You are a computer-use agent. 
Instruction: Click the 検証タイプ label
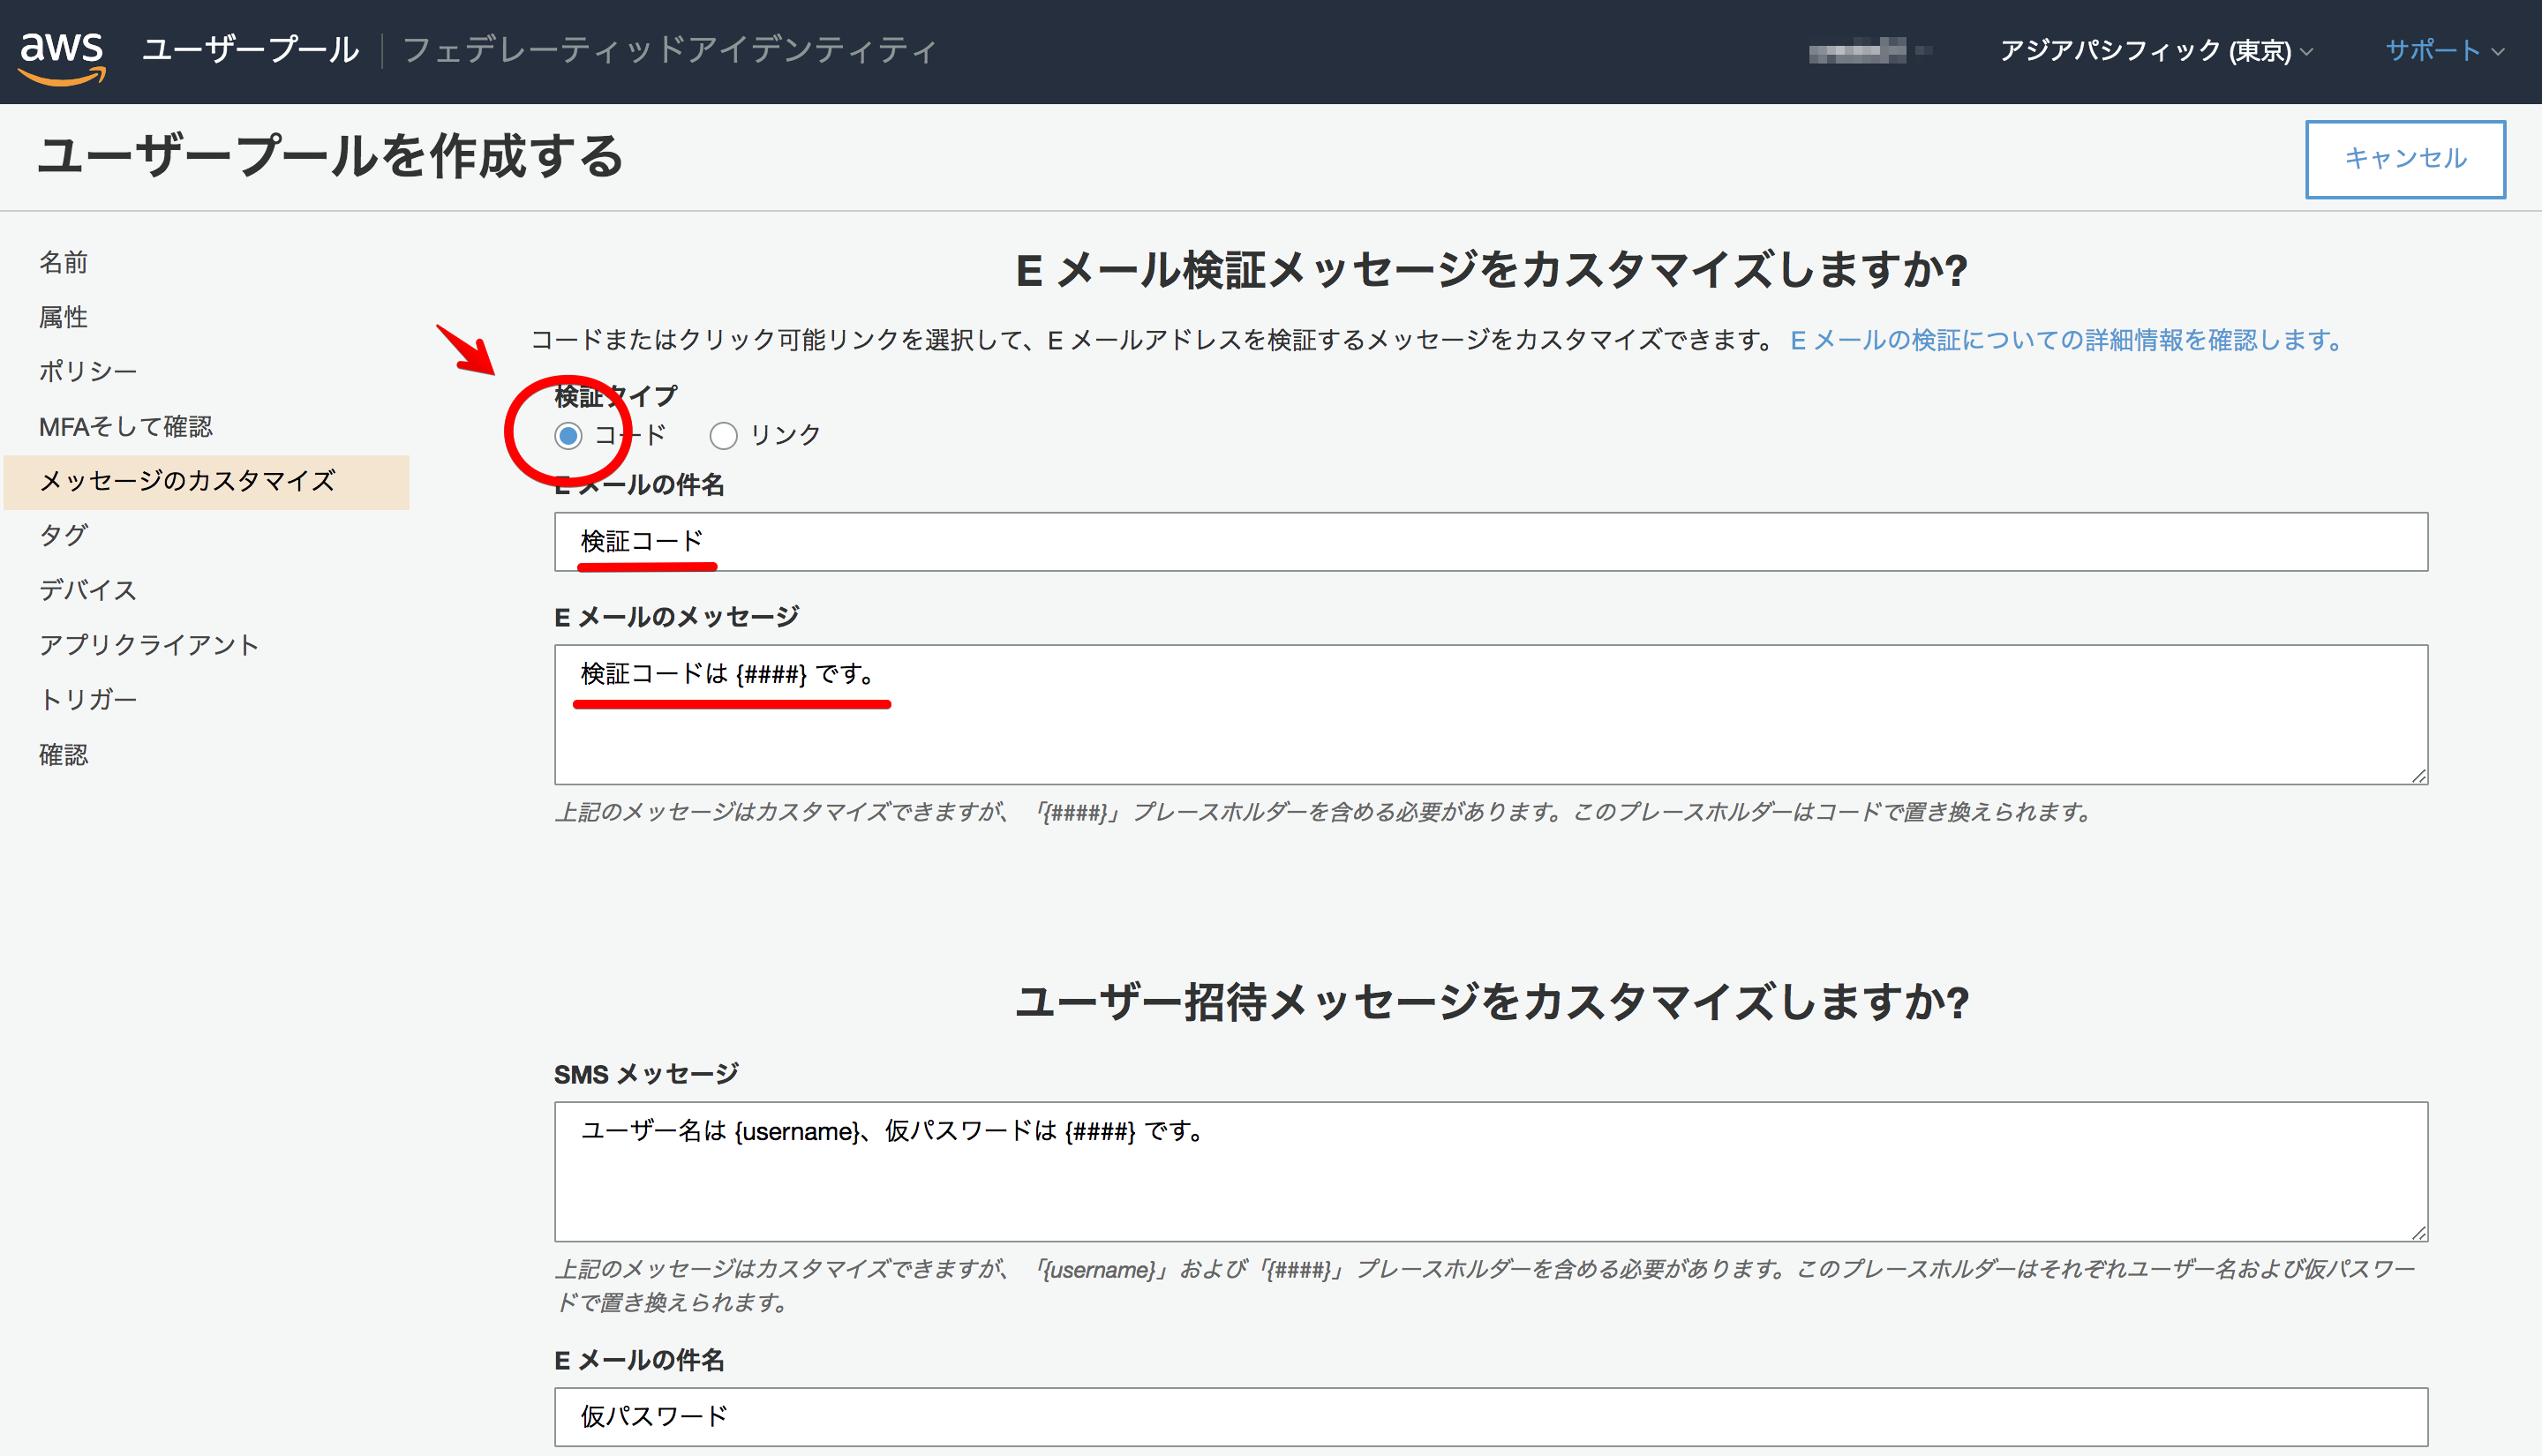click(x=616, y=396)
